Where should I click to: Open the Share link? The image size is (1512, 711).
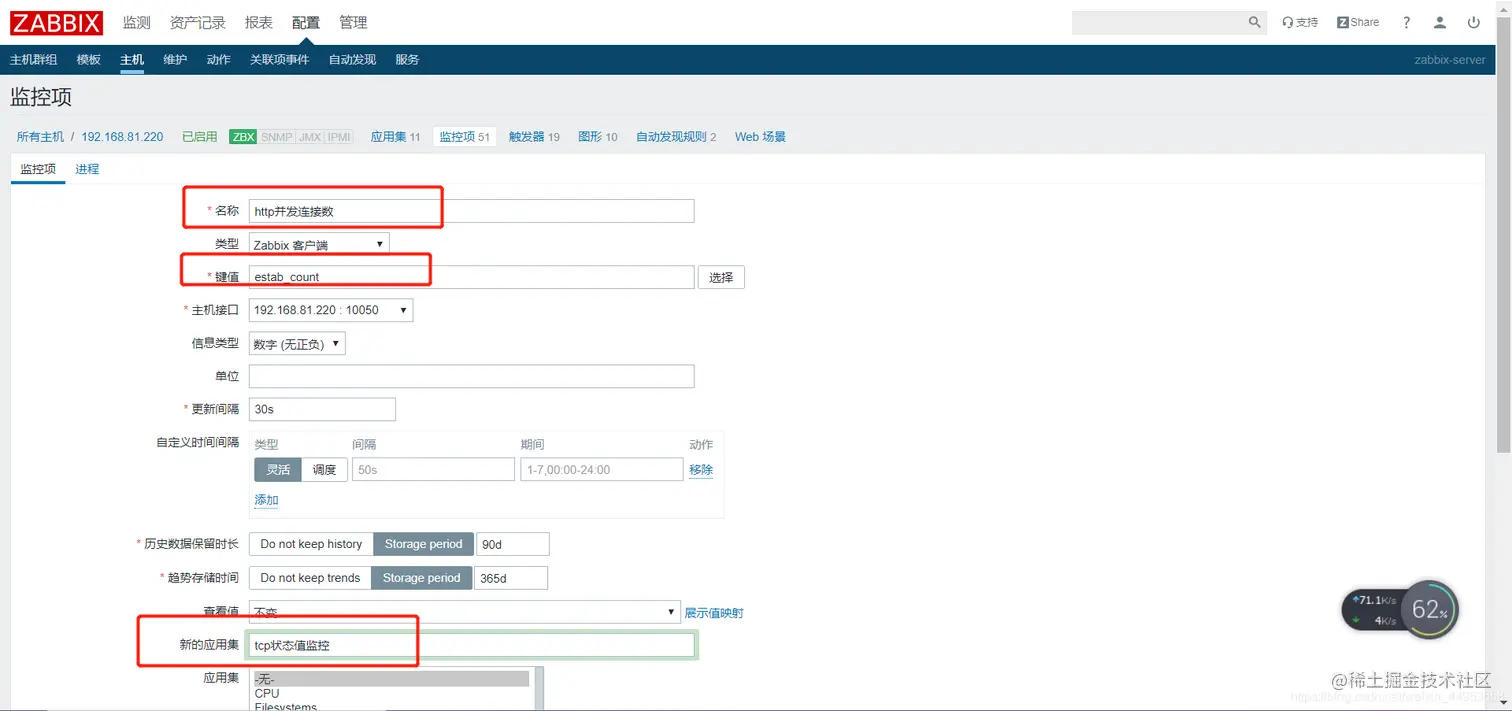[1358, 22]
